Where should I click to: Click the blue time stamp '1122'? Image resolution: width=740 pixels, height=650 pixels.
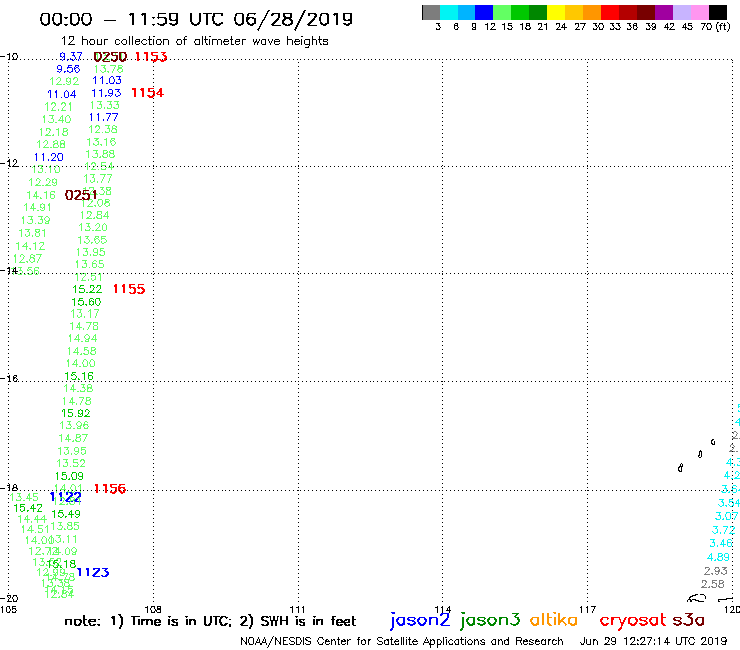click(x=66, y=497)
